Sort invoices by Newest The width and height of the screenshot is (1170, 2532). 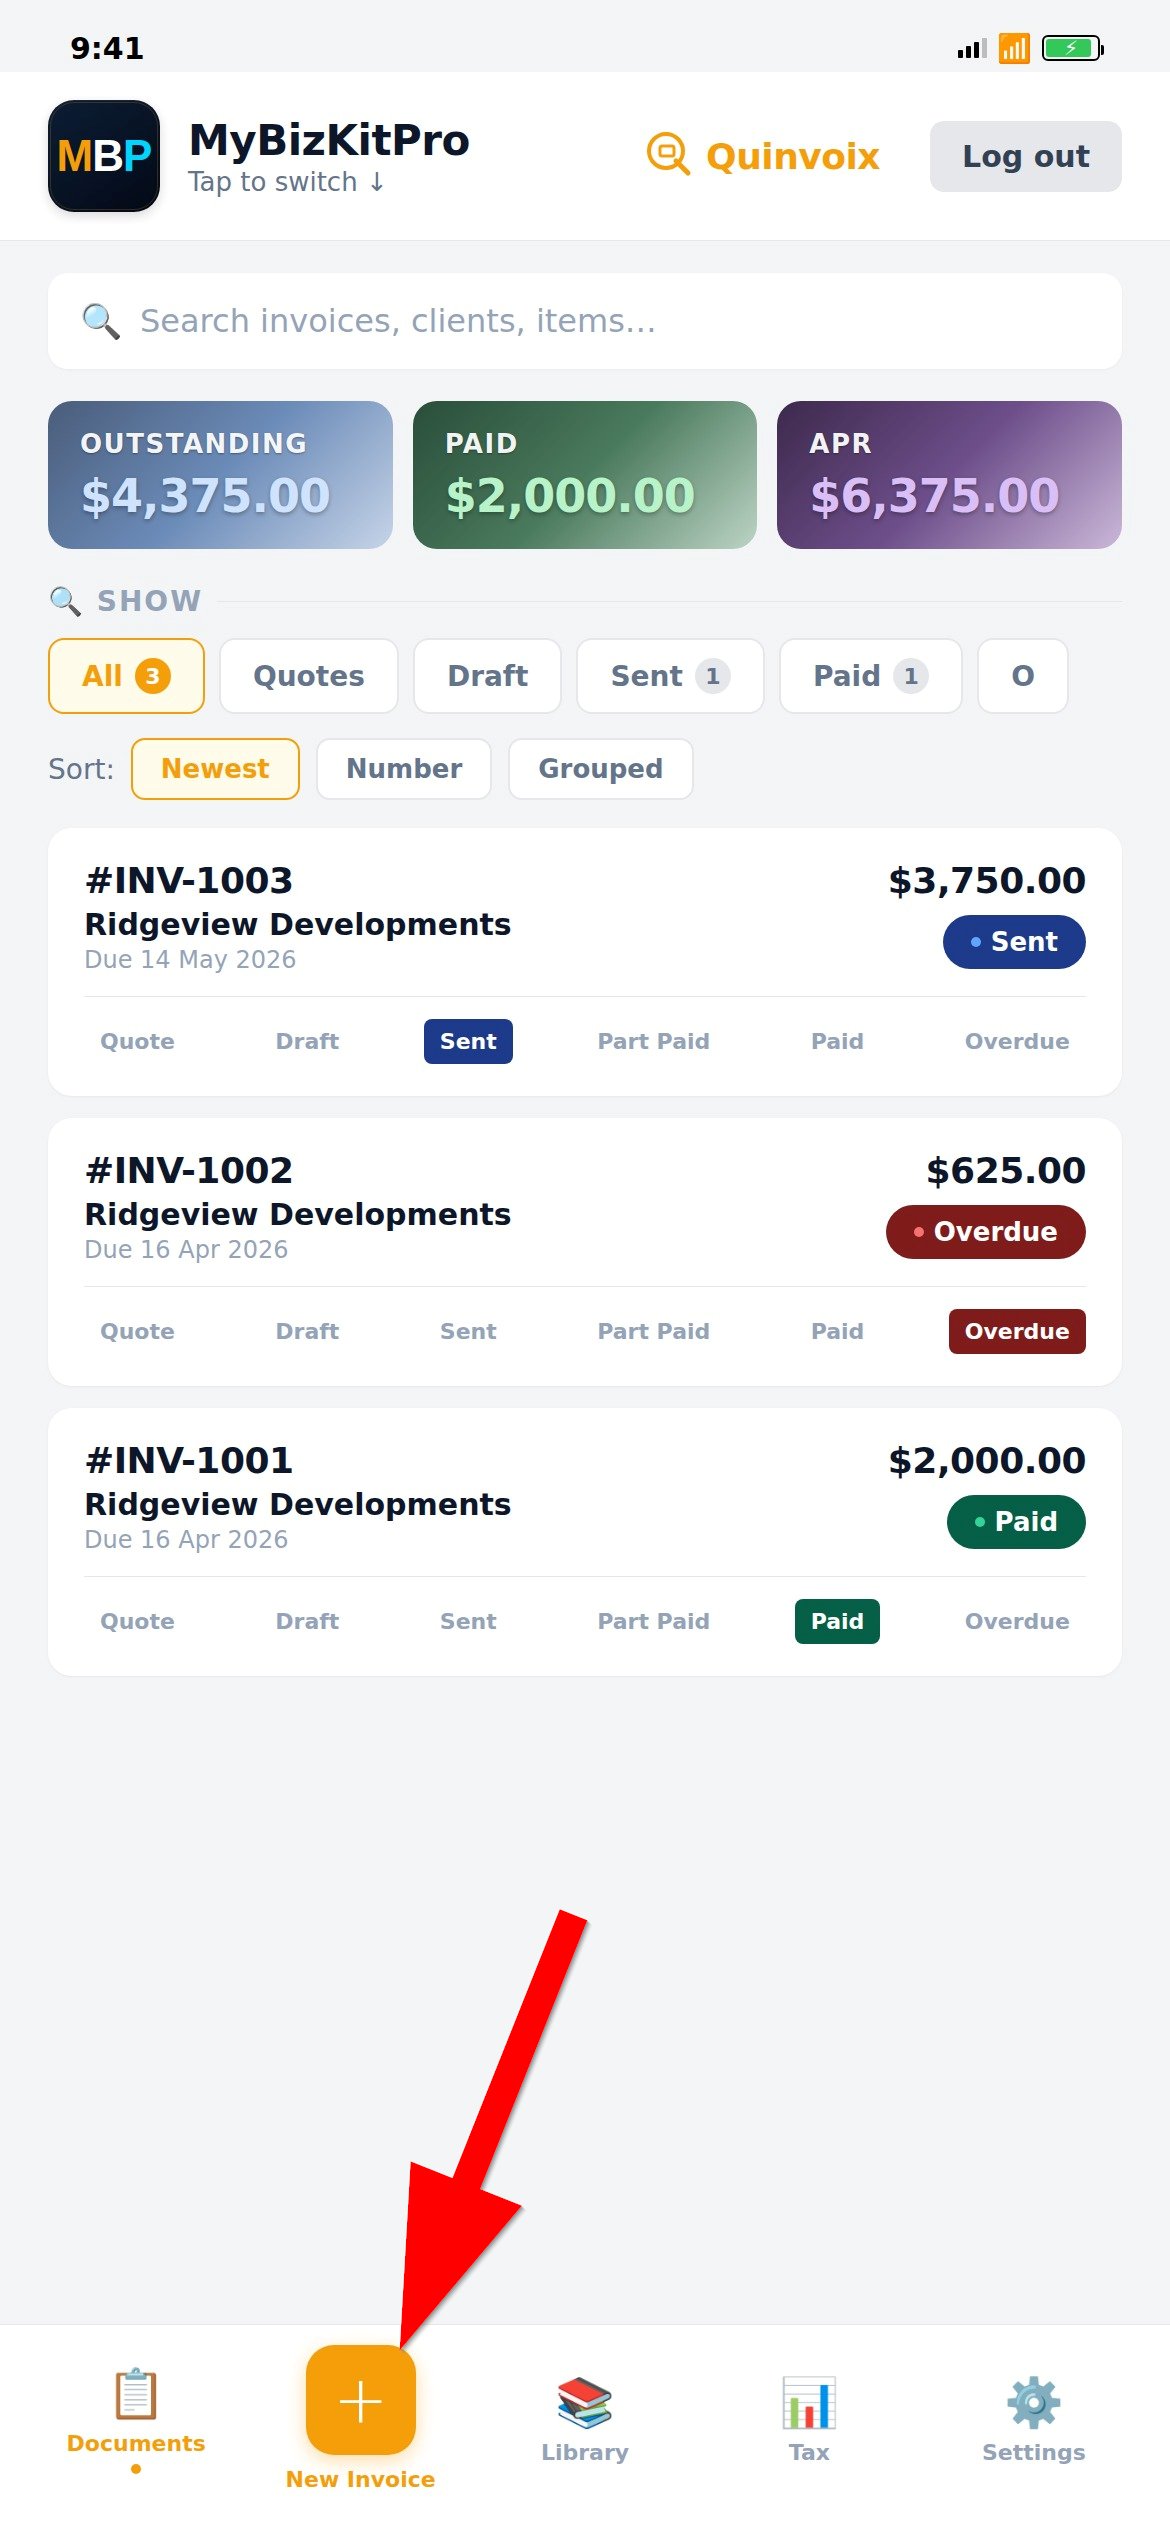tap(215, 769)
